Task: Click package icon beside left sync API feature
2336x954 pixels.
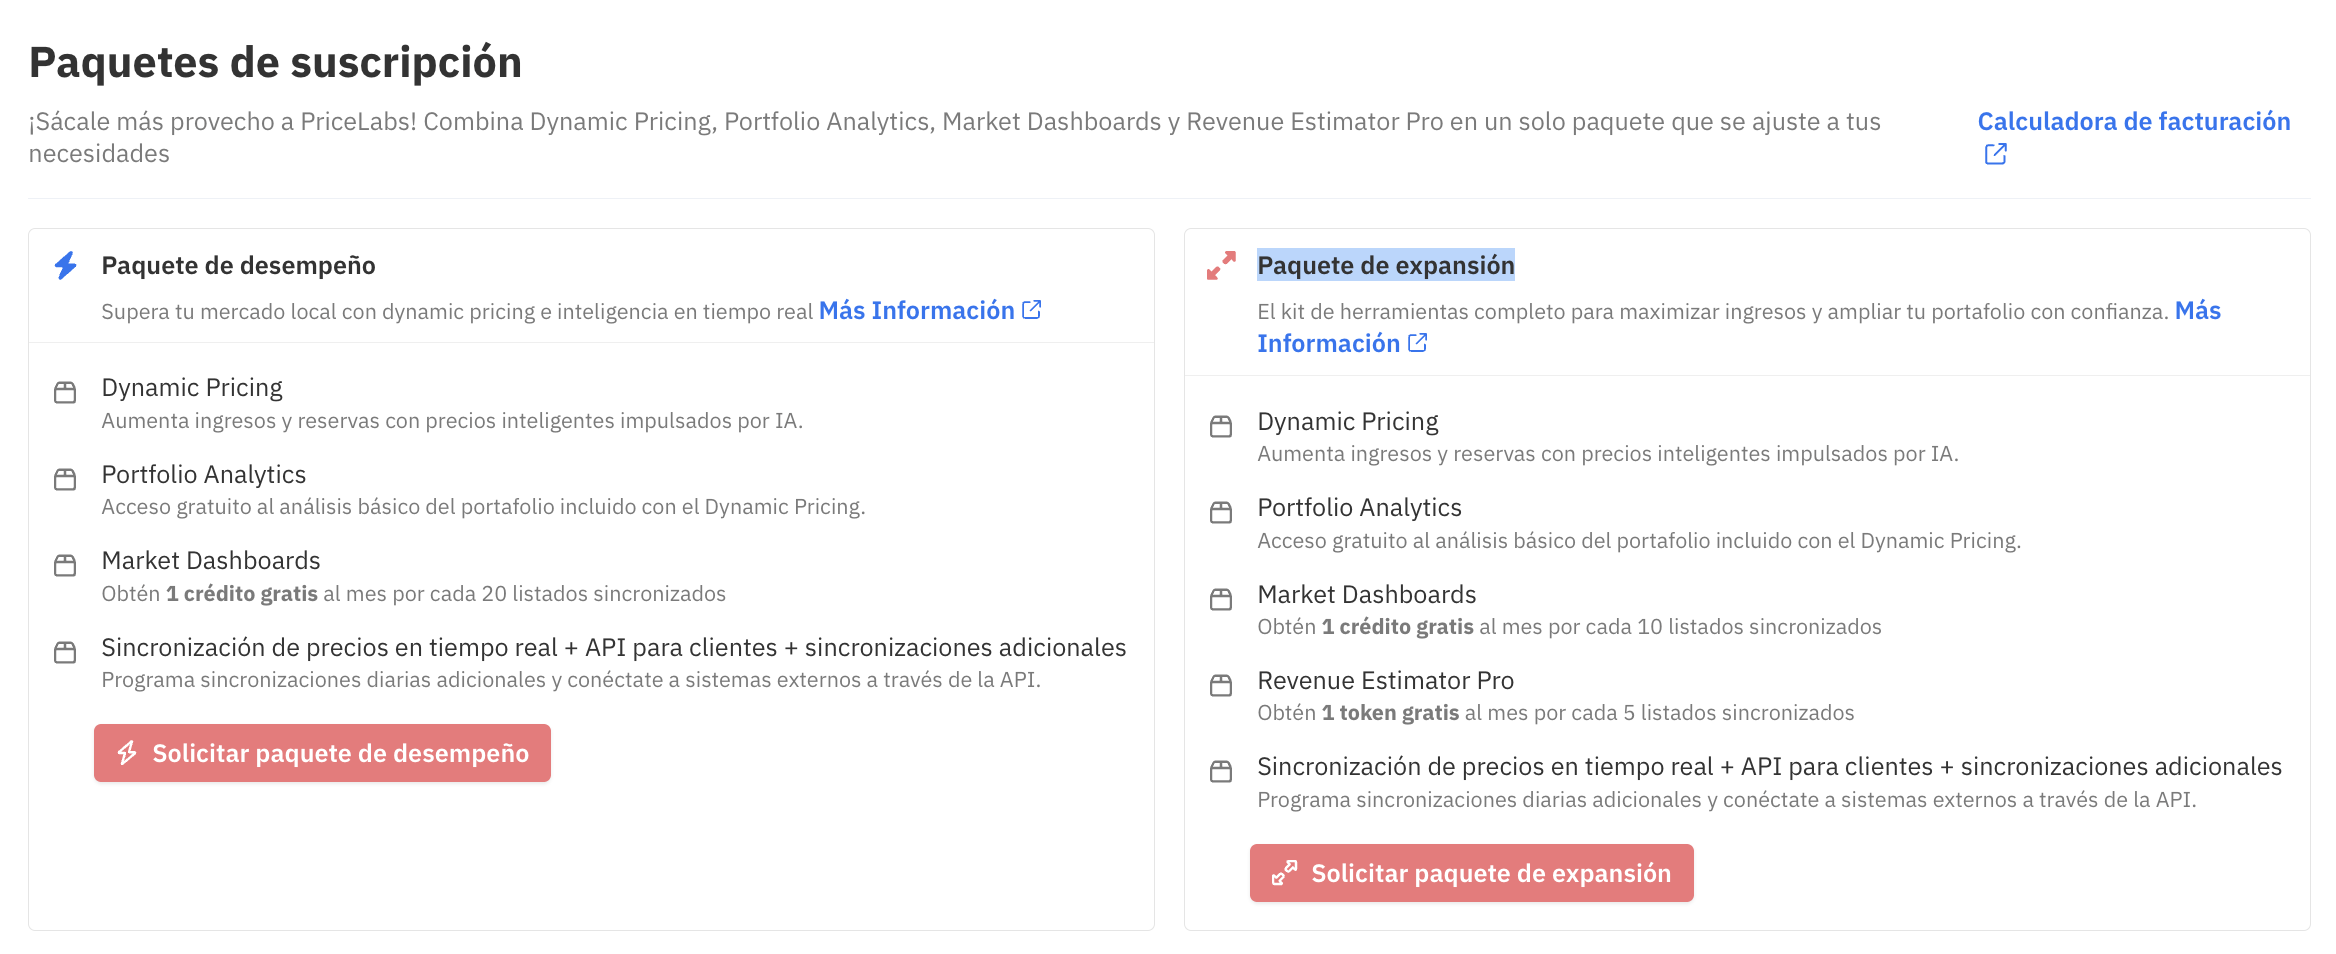Action: click(x=65, y=652)
